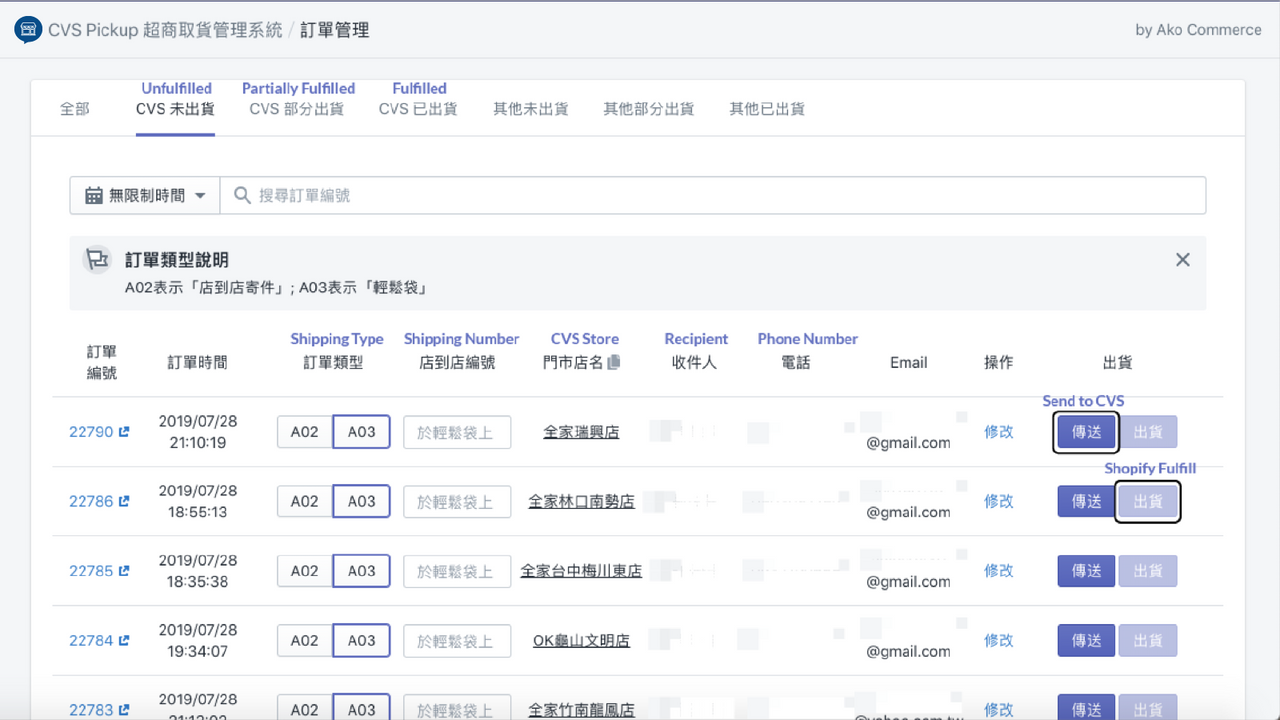Click the 訂單管理 breadcrumb text
This screenshot has height=720, width=1280.
[x=336, y=30]
